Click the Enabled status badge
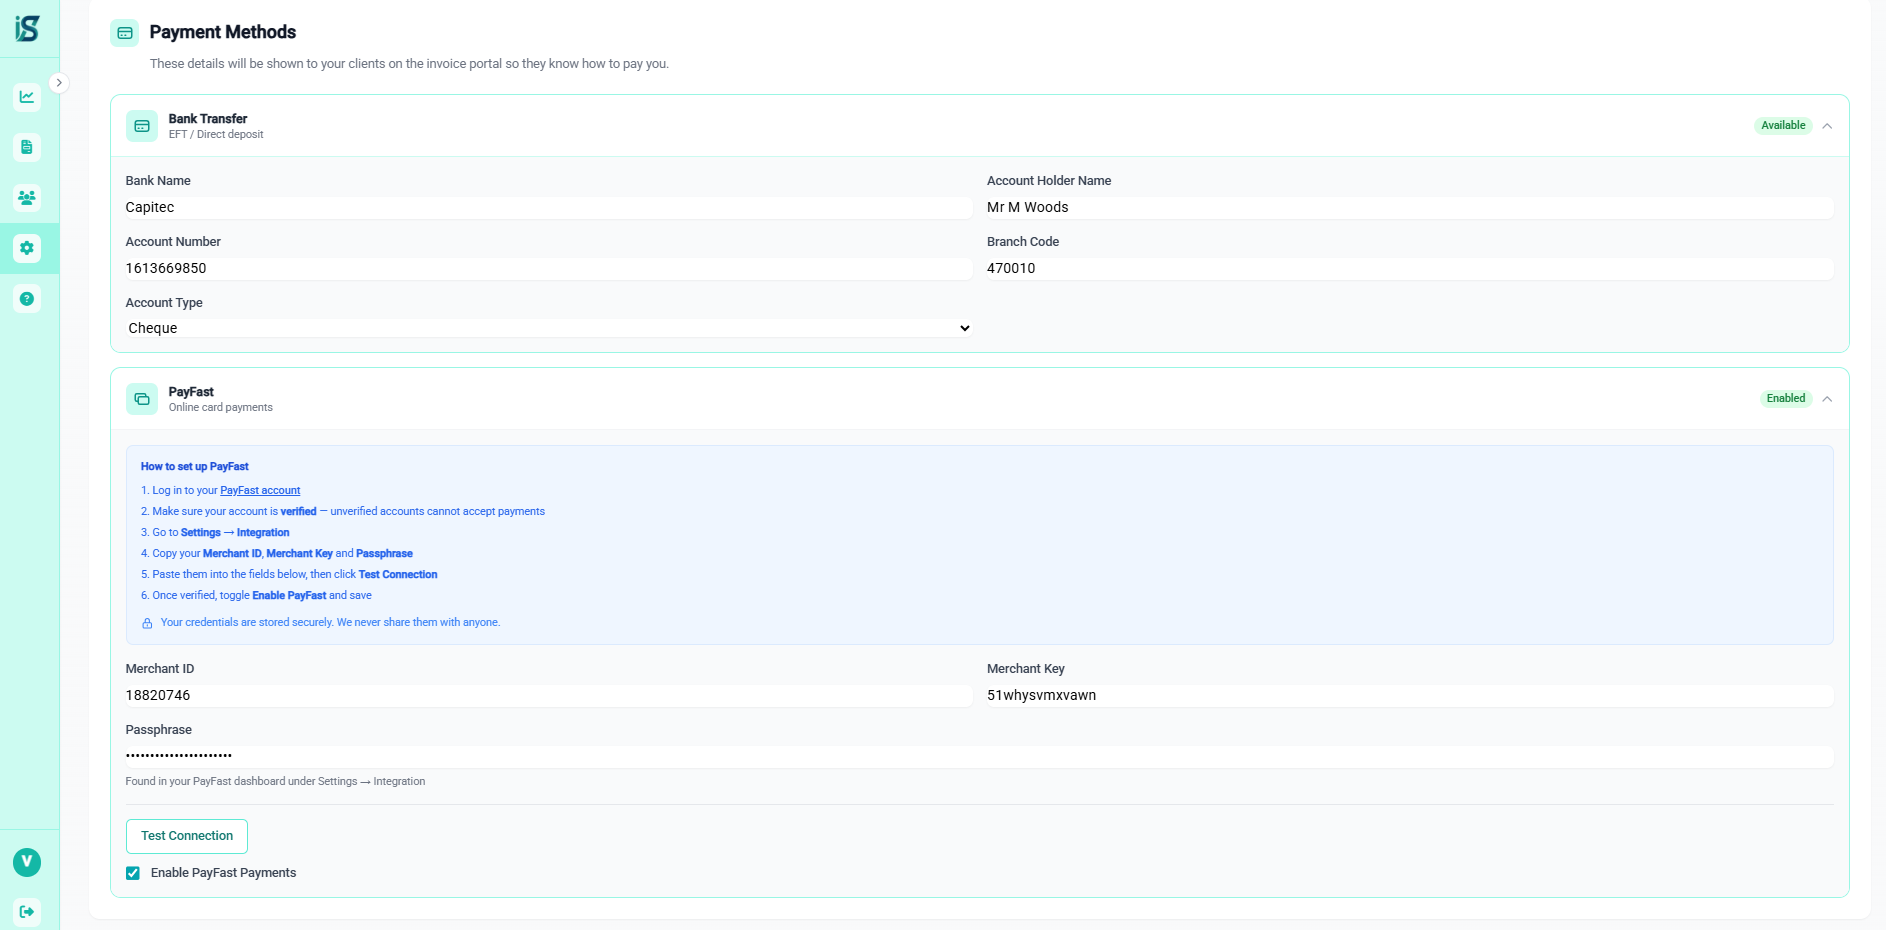Image resolution: width=1886 pixels, height=930 pixels. coord(1786,399)
